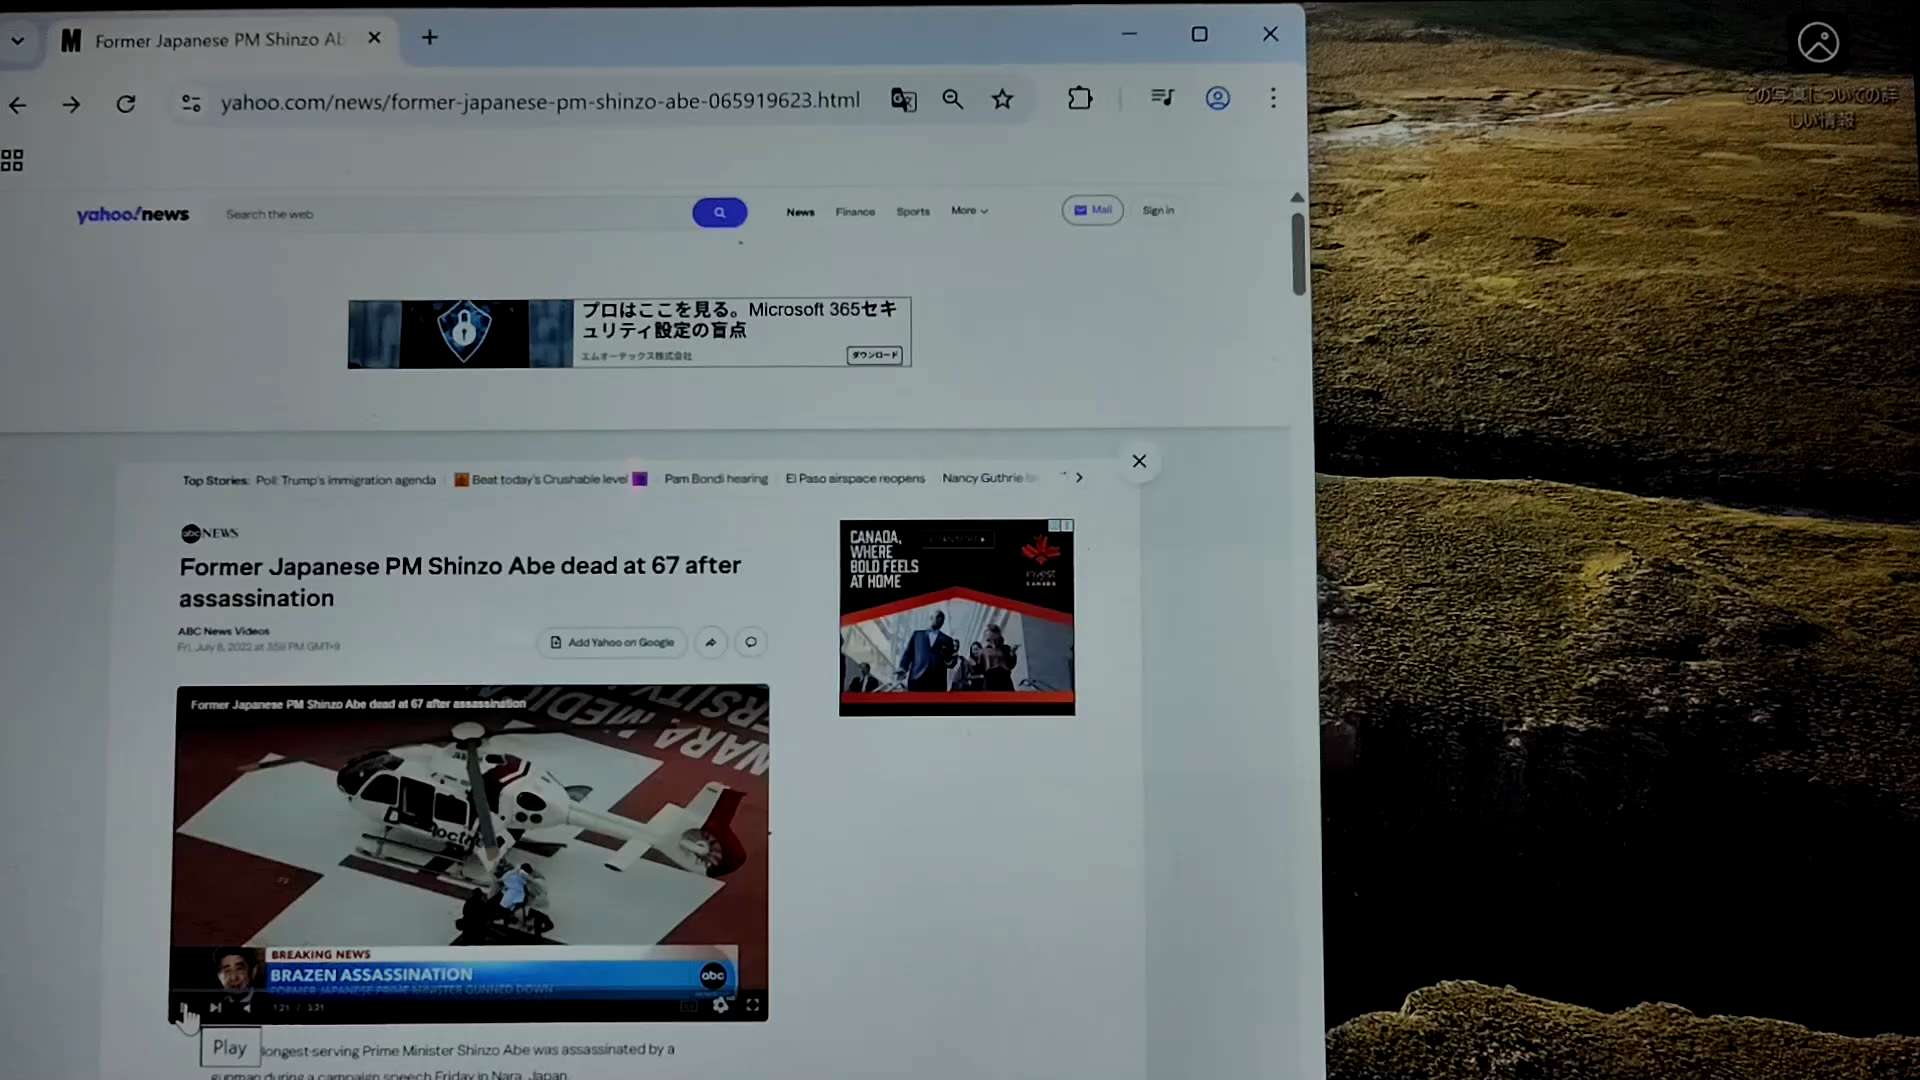
Task: Open the Chrome profile icon
Action: 1217,98
